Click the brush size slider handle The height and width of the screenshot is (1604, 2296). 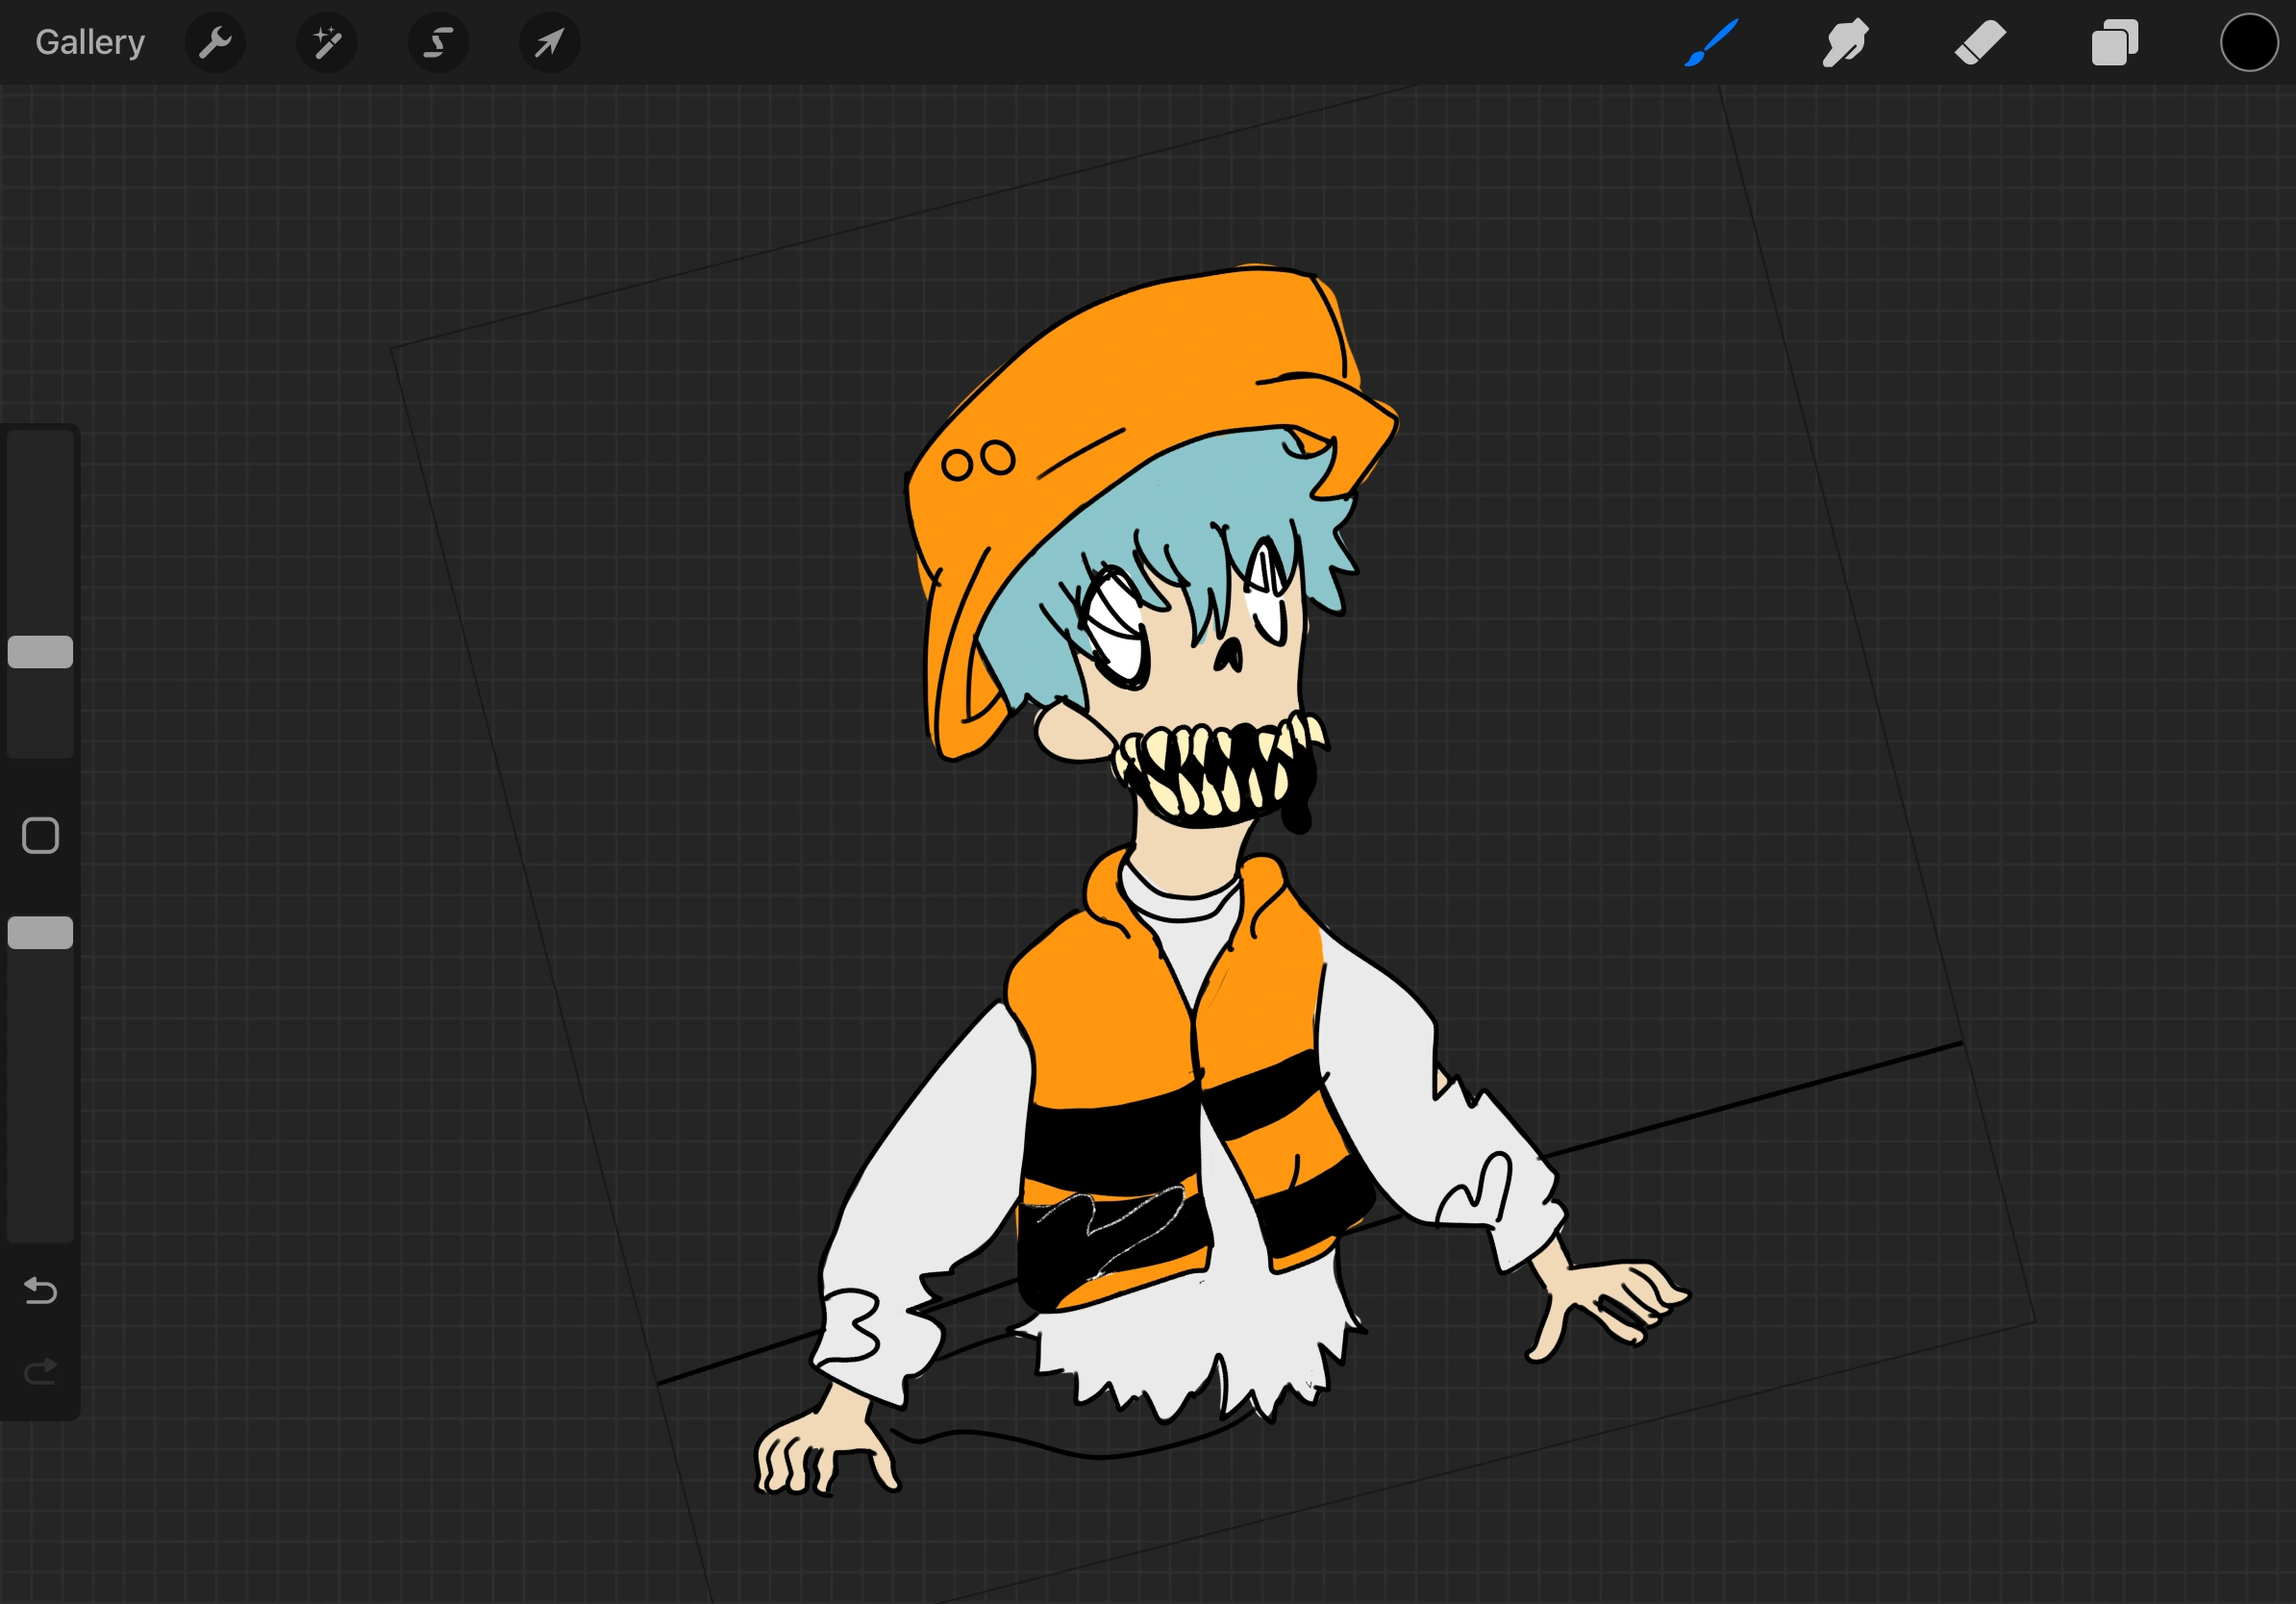[x=40, y=652]
